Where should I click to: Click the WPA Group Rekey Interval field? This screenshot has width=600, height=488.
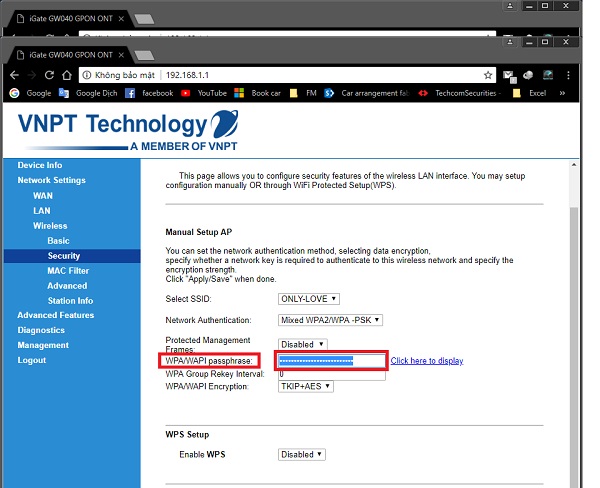pos(332,375)
